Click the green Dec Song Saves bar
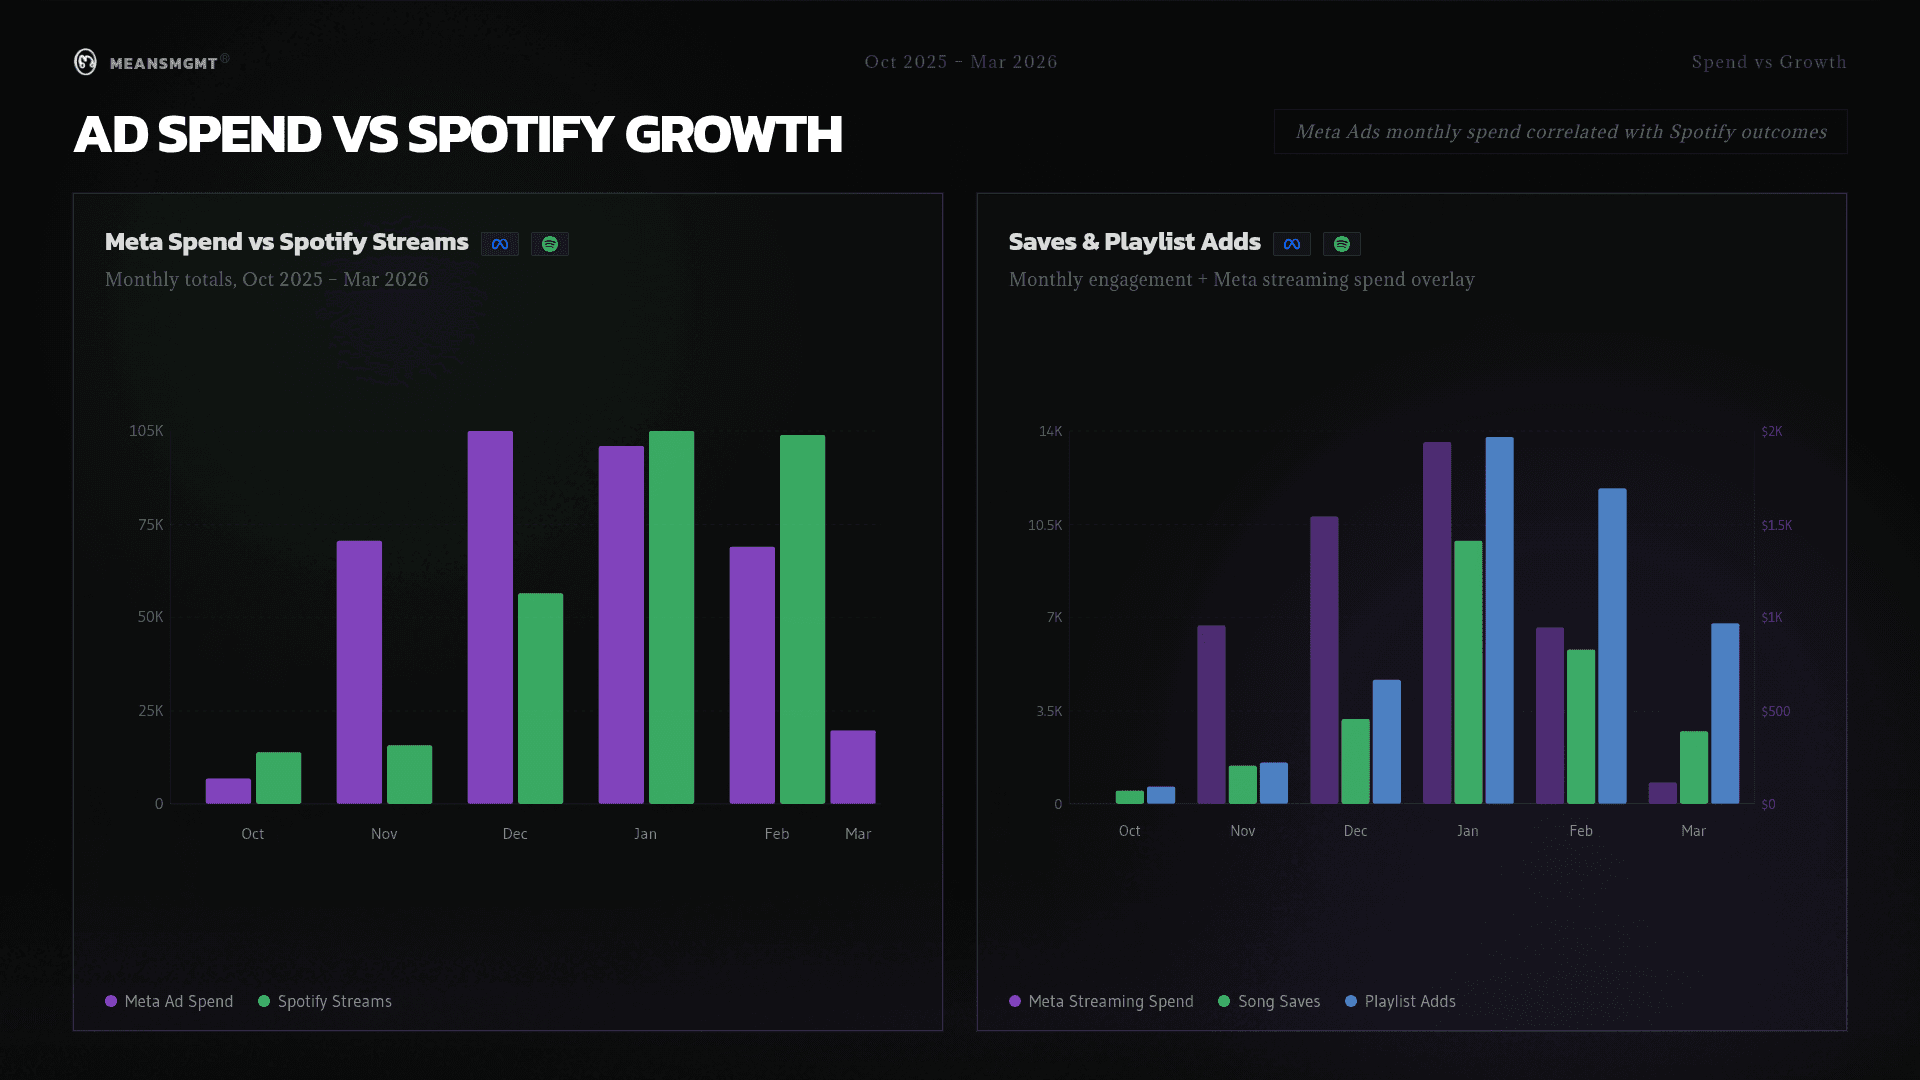 1355,761
